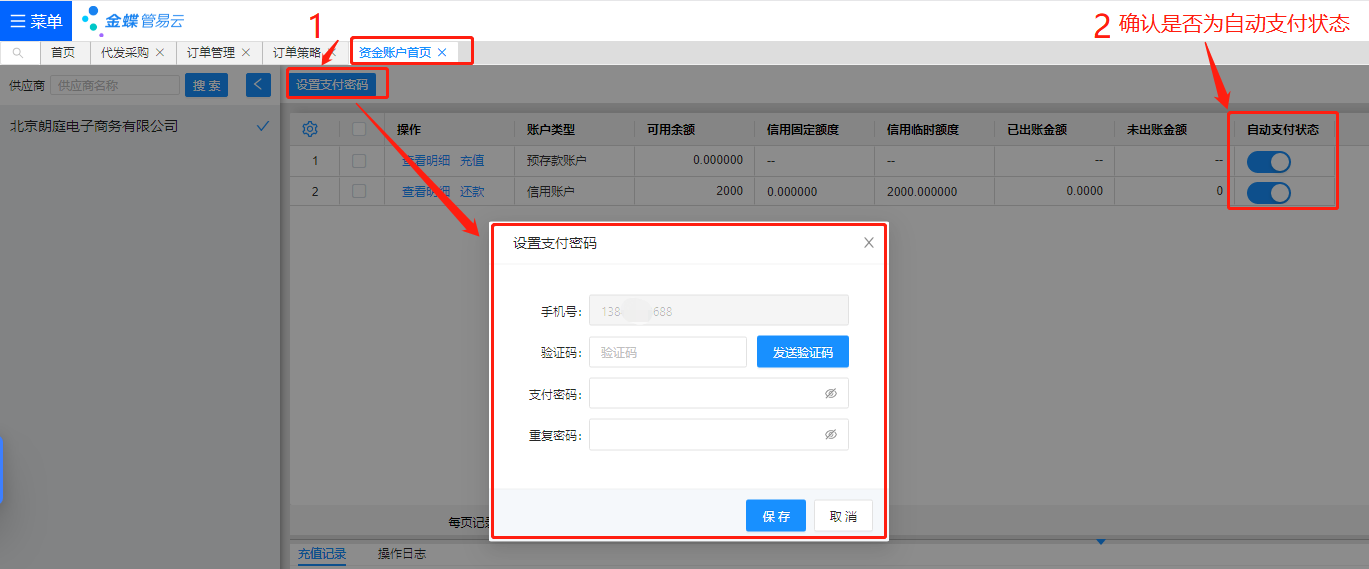Show repeat password via eye icon
Image resolution: width=1369 pixels, height=569 pixels.
pyautogui.click(x=830, y=435)
